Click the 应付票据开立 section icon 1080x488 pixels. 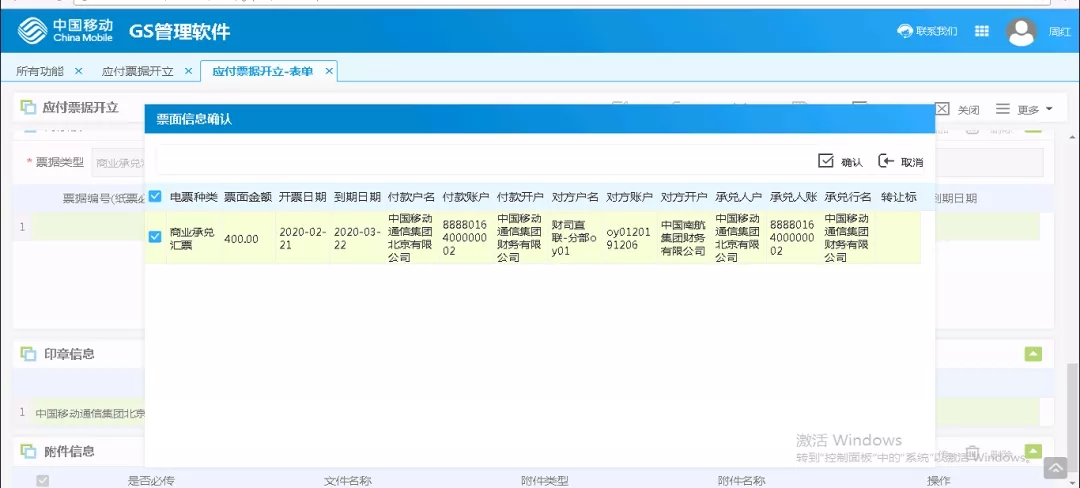[28, 108]
